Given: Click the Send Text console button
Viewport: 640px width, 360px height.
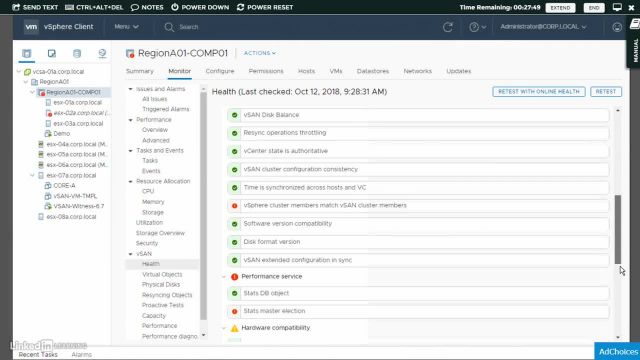Looking at the screenshot, I should pyautogui.click(x=35, y=7).
